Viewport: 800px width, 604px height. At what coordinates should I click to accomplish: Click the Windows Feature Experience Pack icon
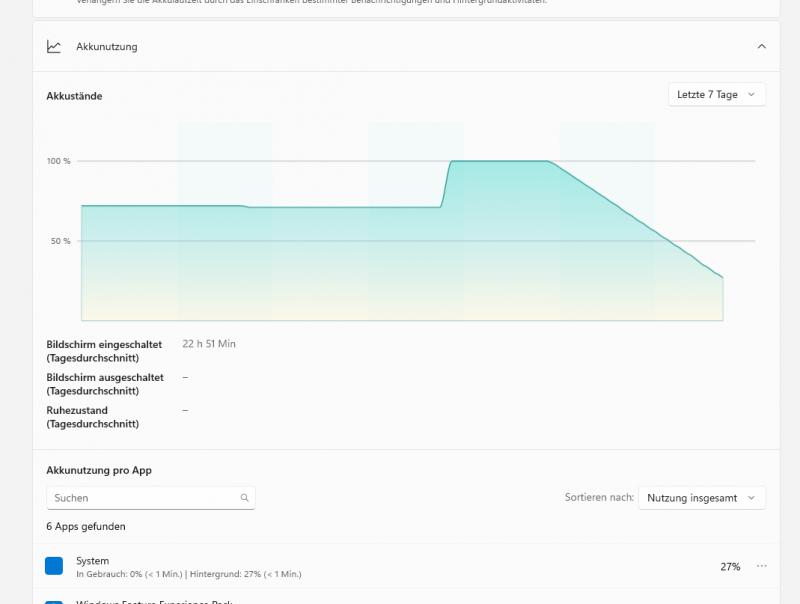54,600
